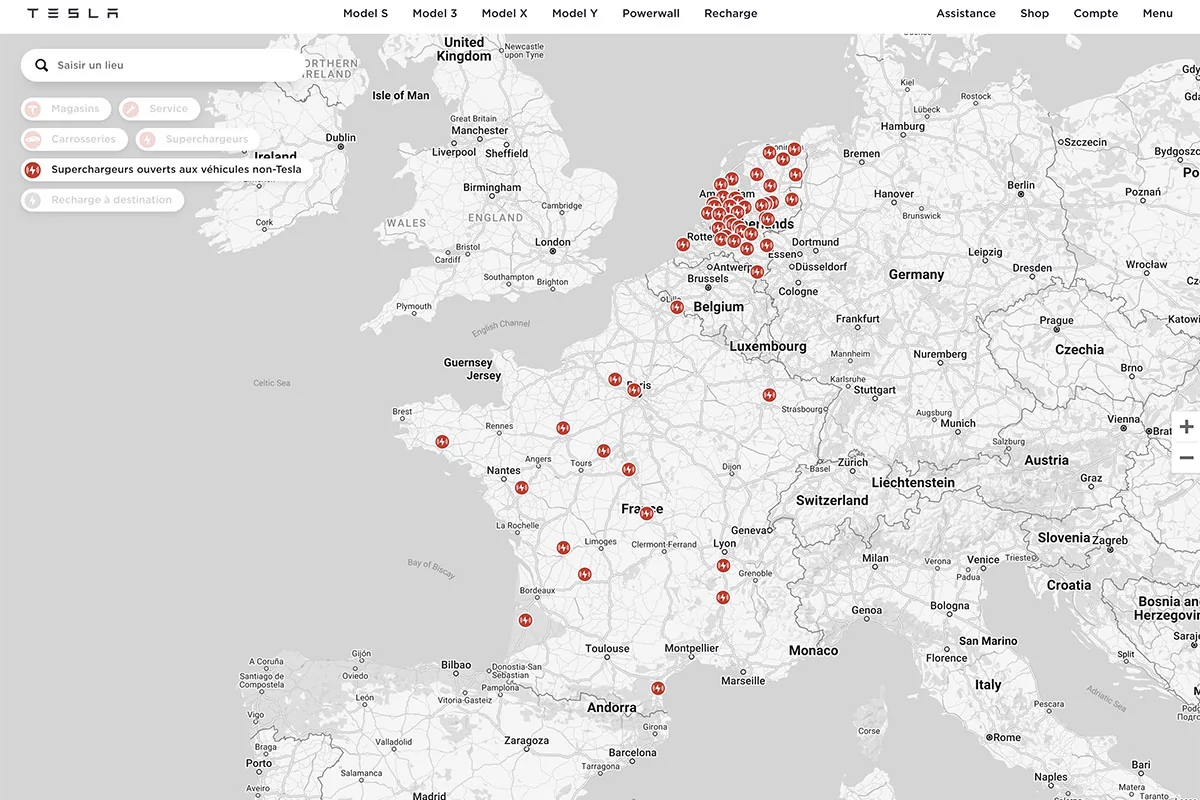Select the Supercharger marker west of Rotterdam
The height and width of the screenshot is (800, 1200).
point(682,244)
